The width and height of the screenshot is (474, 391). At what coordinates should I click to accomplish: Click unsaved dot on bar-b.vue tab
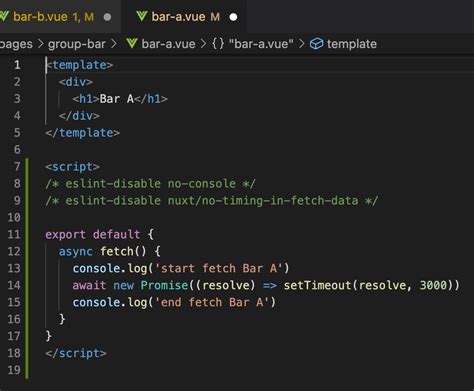[x=107, y=17]
